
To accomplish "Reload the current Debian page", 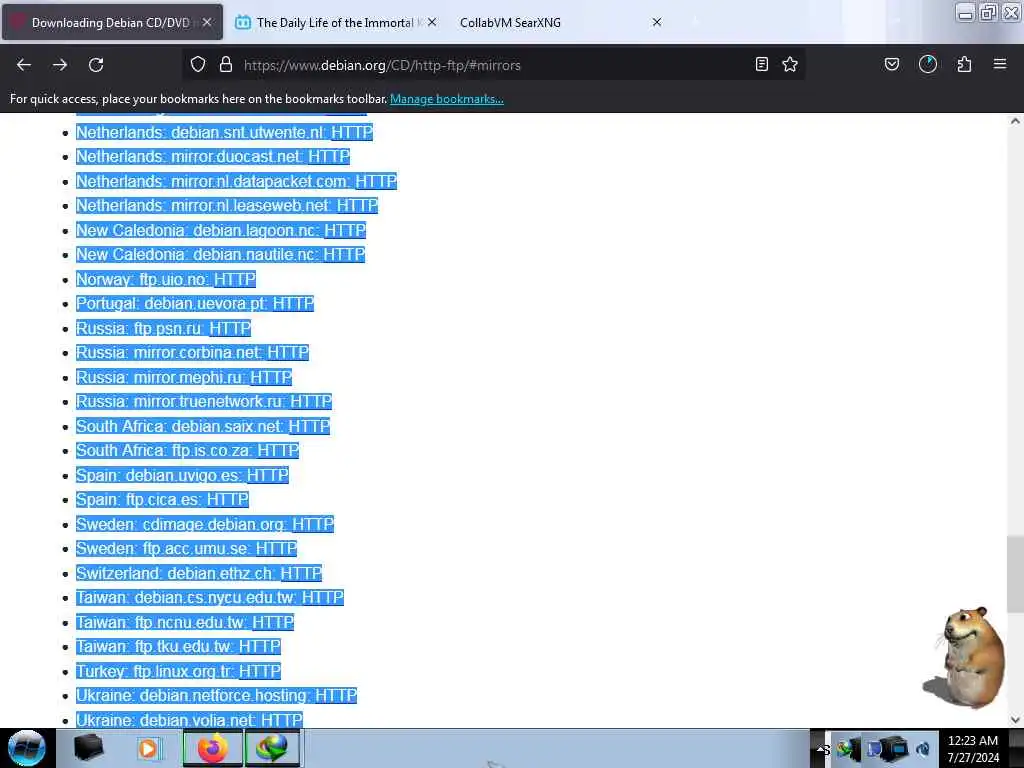I will [x=96, y=65].
